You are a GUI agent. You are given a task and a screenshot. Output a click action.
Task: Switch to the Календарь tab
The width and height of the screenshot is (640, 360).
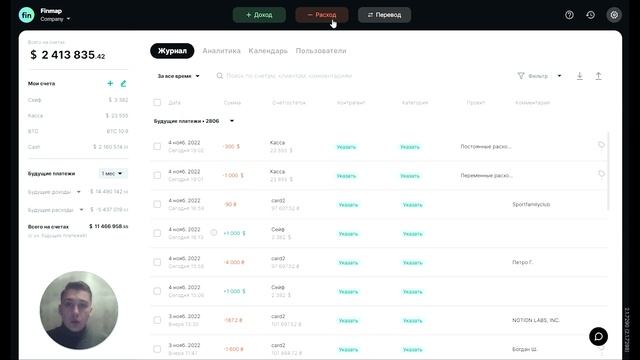point(268,51)
